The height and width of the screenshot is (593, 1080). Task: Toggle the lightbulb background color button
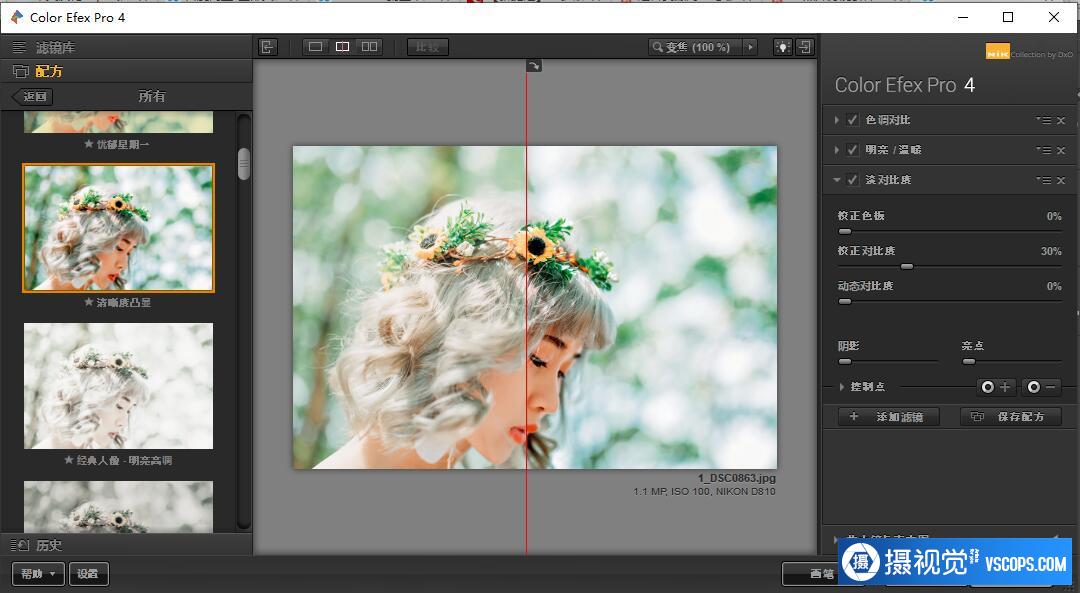pos(781,47)
